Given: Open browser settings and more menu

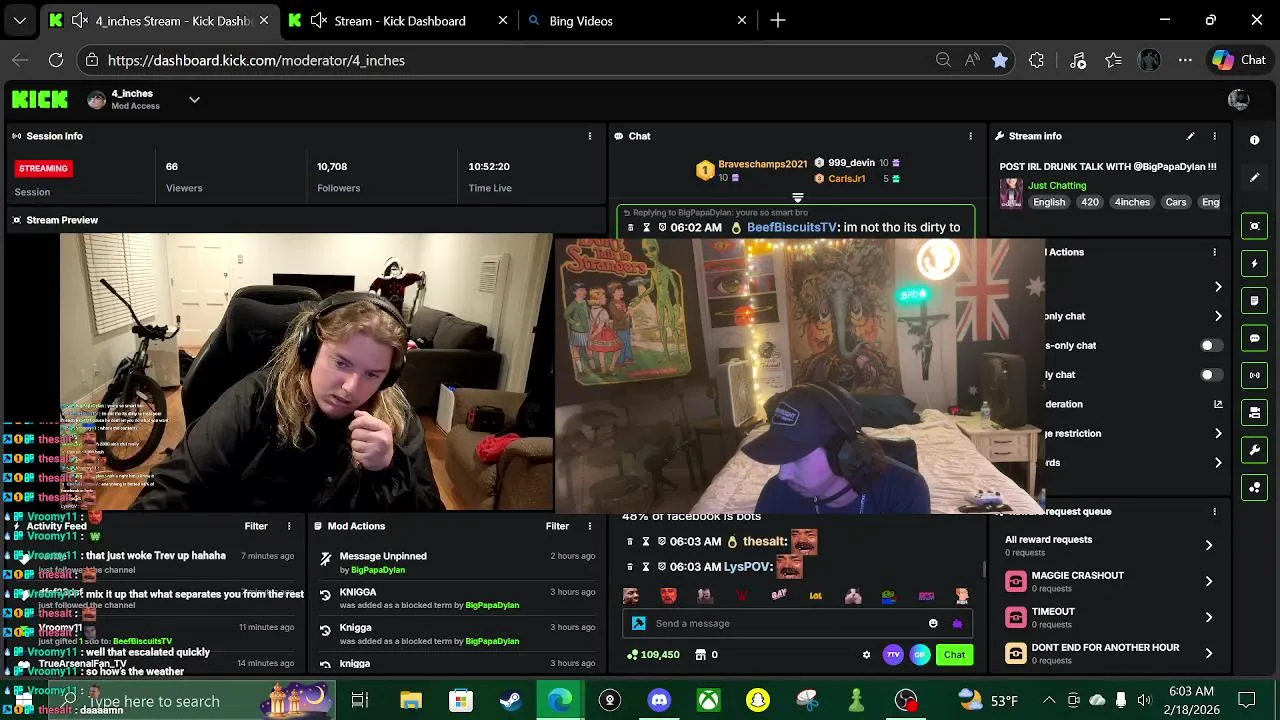Looking at the screenshot, I should pos(1185,60).
